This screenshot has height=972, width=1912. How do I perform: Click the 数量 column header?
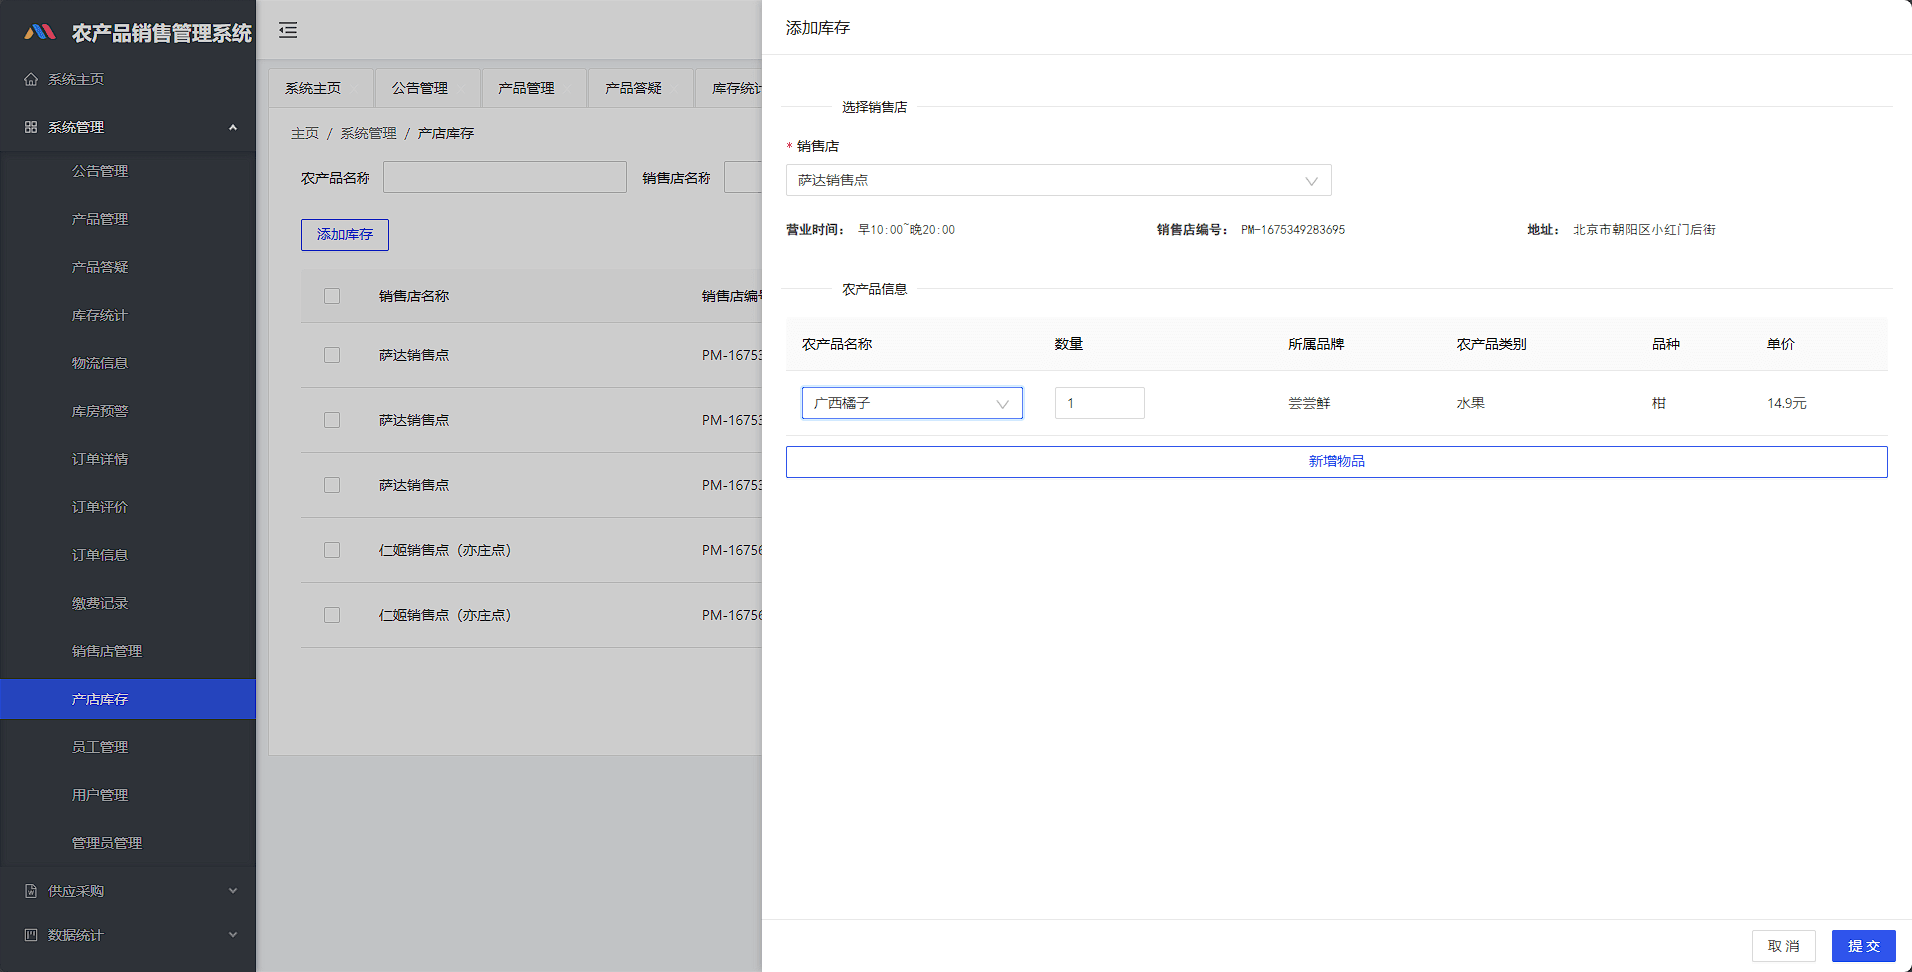pyautogui.click(x=1069, y=344)
